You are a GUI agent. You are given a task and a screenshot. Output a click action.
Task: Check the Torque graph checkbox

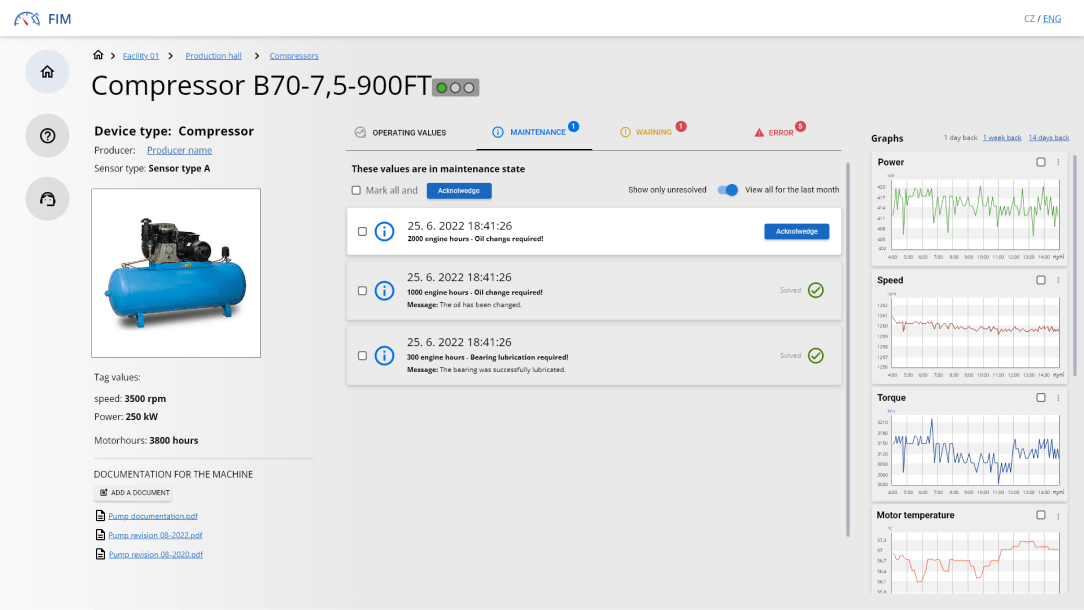point(1040,398)
